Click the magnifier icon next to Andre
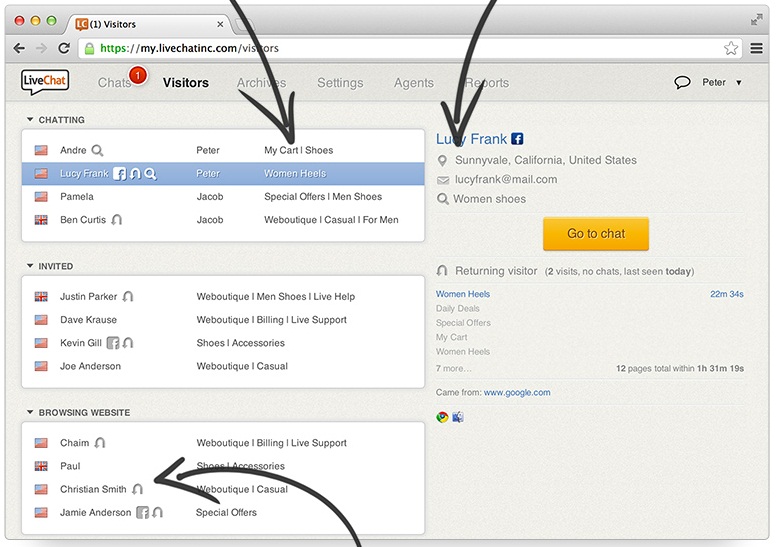778x547 pixels. [x=98, y=151]
